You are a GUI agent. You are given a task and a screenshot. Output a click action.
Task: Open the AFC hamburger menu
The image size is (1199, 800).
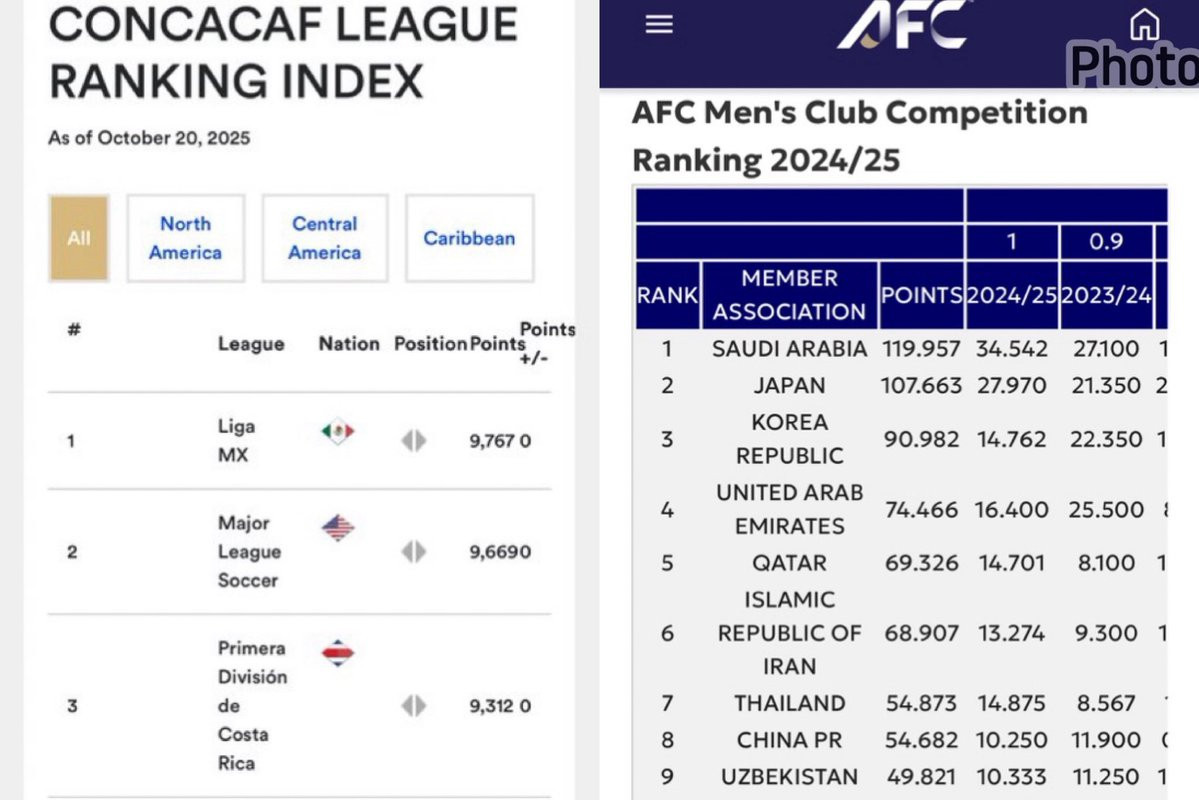pyautogui.click(x=658, y=24)
